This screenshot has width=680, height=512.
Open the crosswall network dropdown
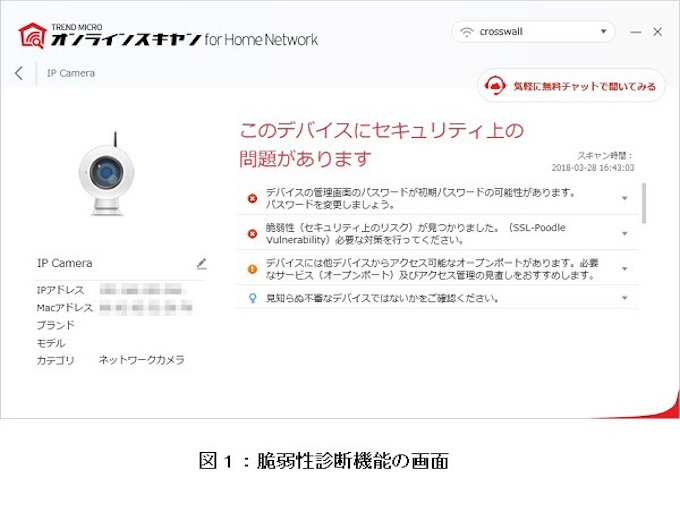(x=533, y=32)
